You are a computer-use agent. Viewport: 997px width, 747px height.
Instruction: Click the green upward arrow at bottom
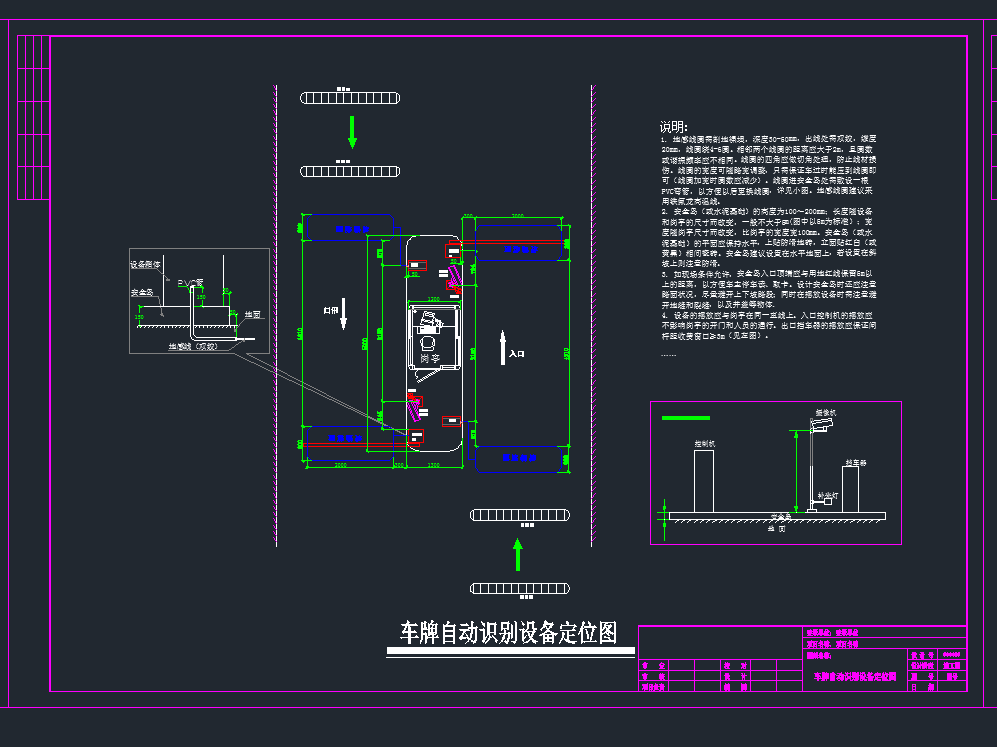(518, 554)
